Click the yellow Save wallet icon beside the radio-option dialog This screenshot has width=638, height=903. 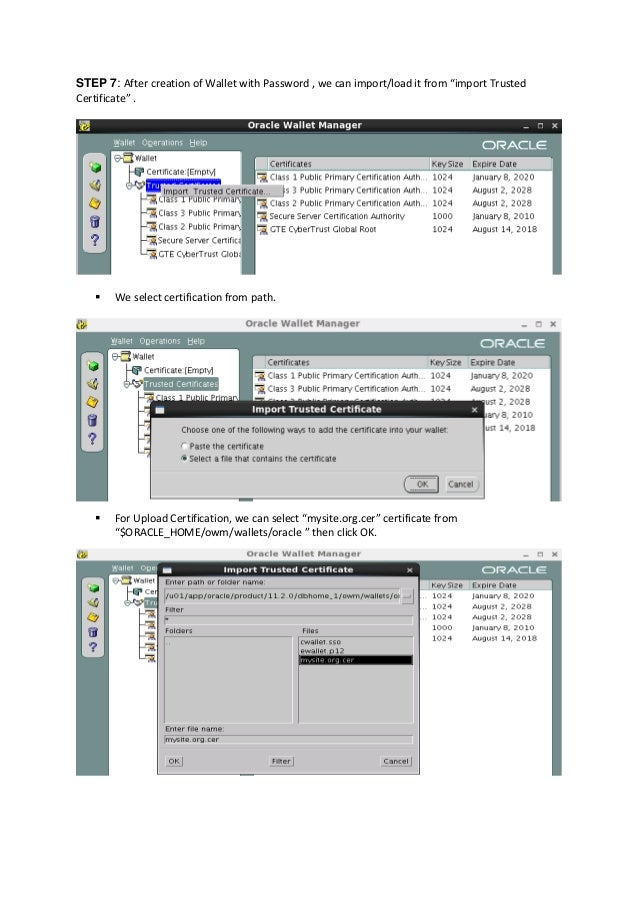click(93, 401)
